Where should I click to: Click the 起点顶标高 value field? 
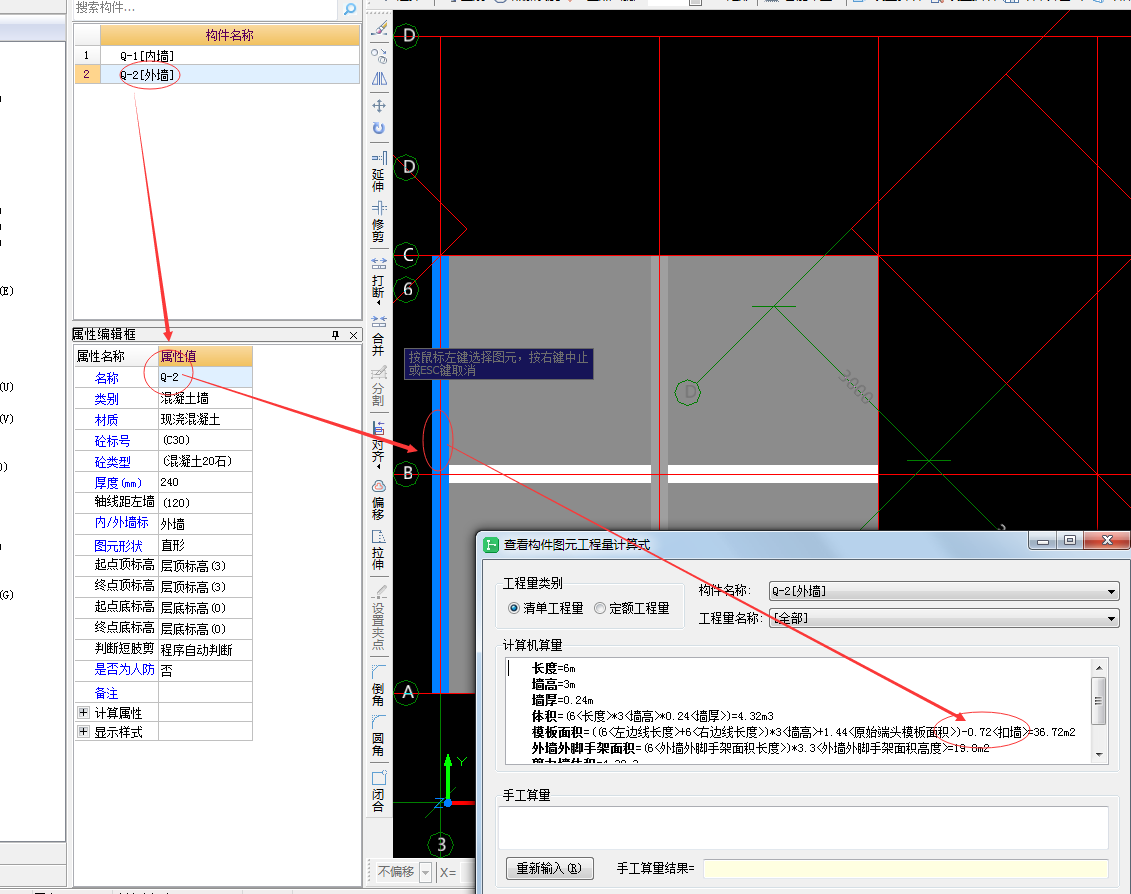(x=205, y=566)
